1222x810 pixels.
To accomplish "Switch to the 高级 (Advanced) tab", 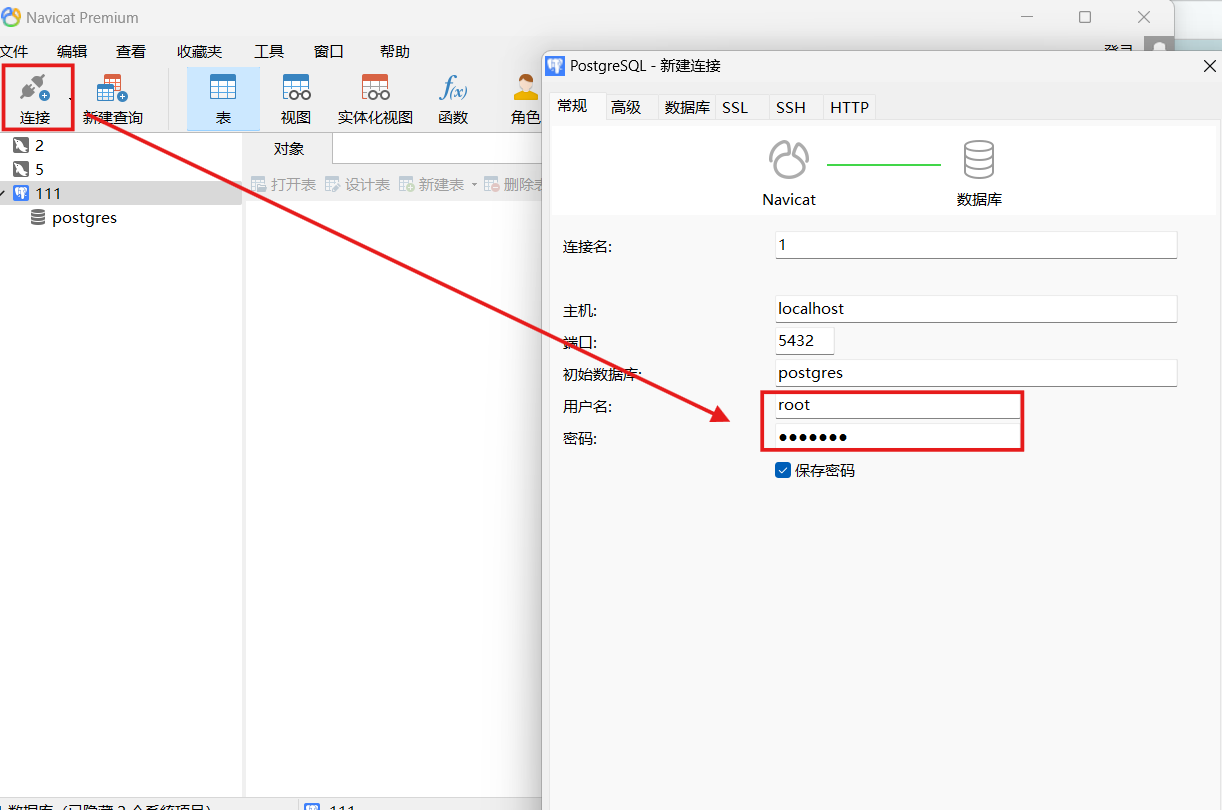I will point(626,107).
